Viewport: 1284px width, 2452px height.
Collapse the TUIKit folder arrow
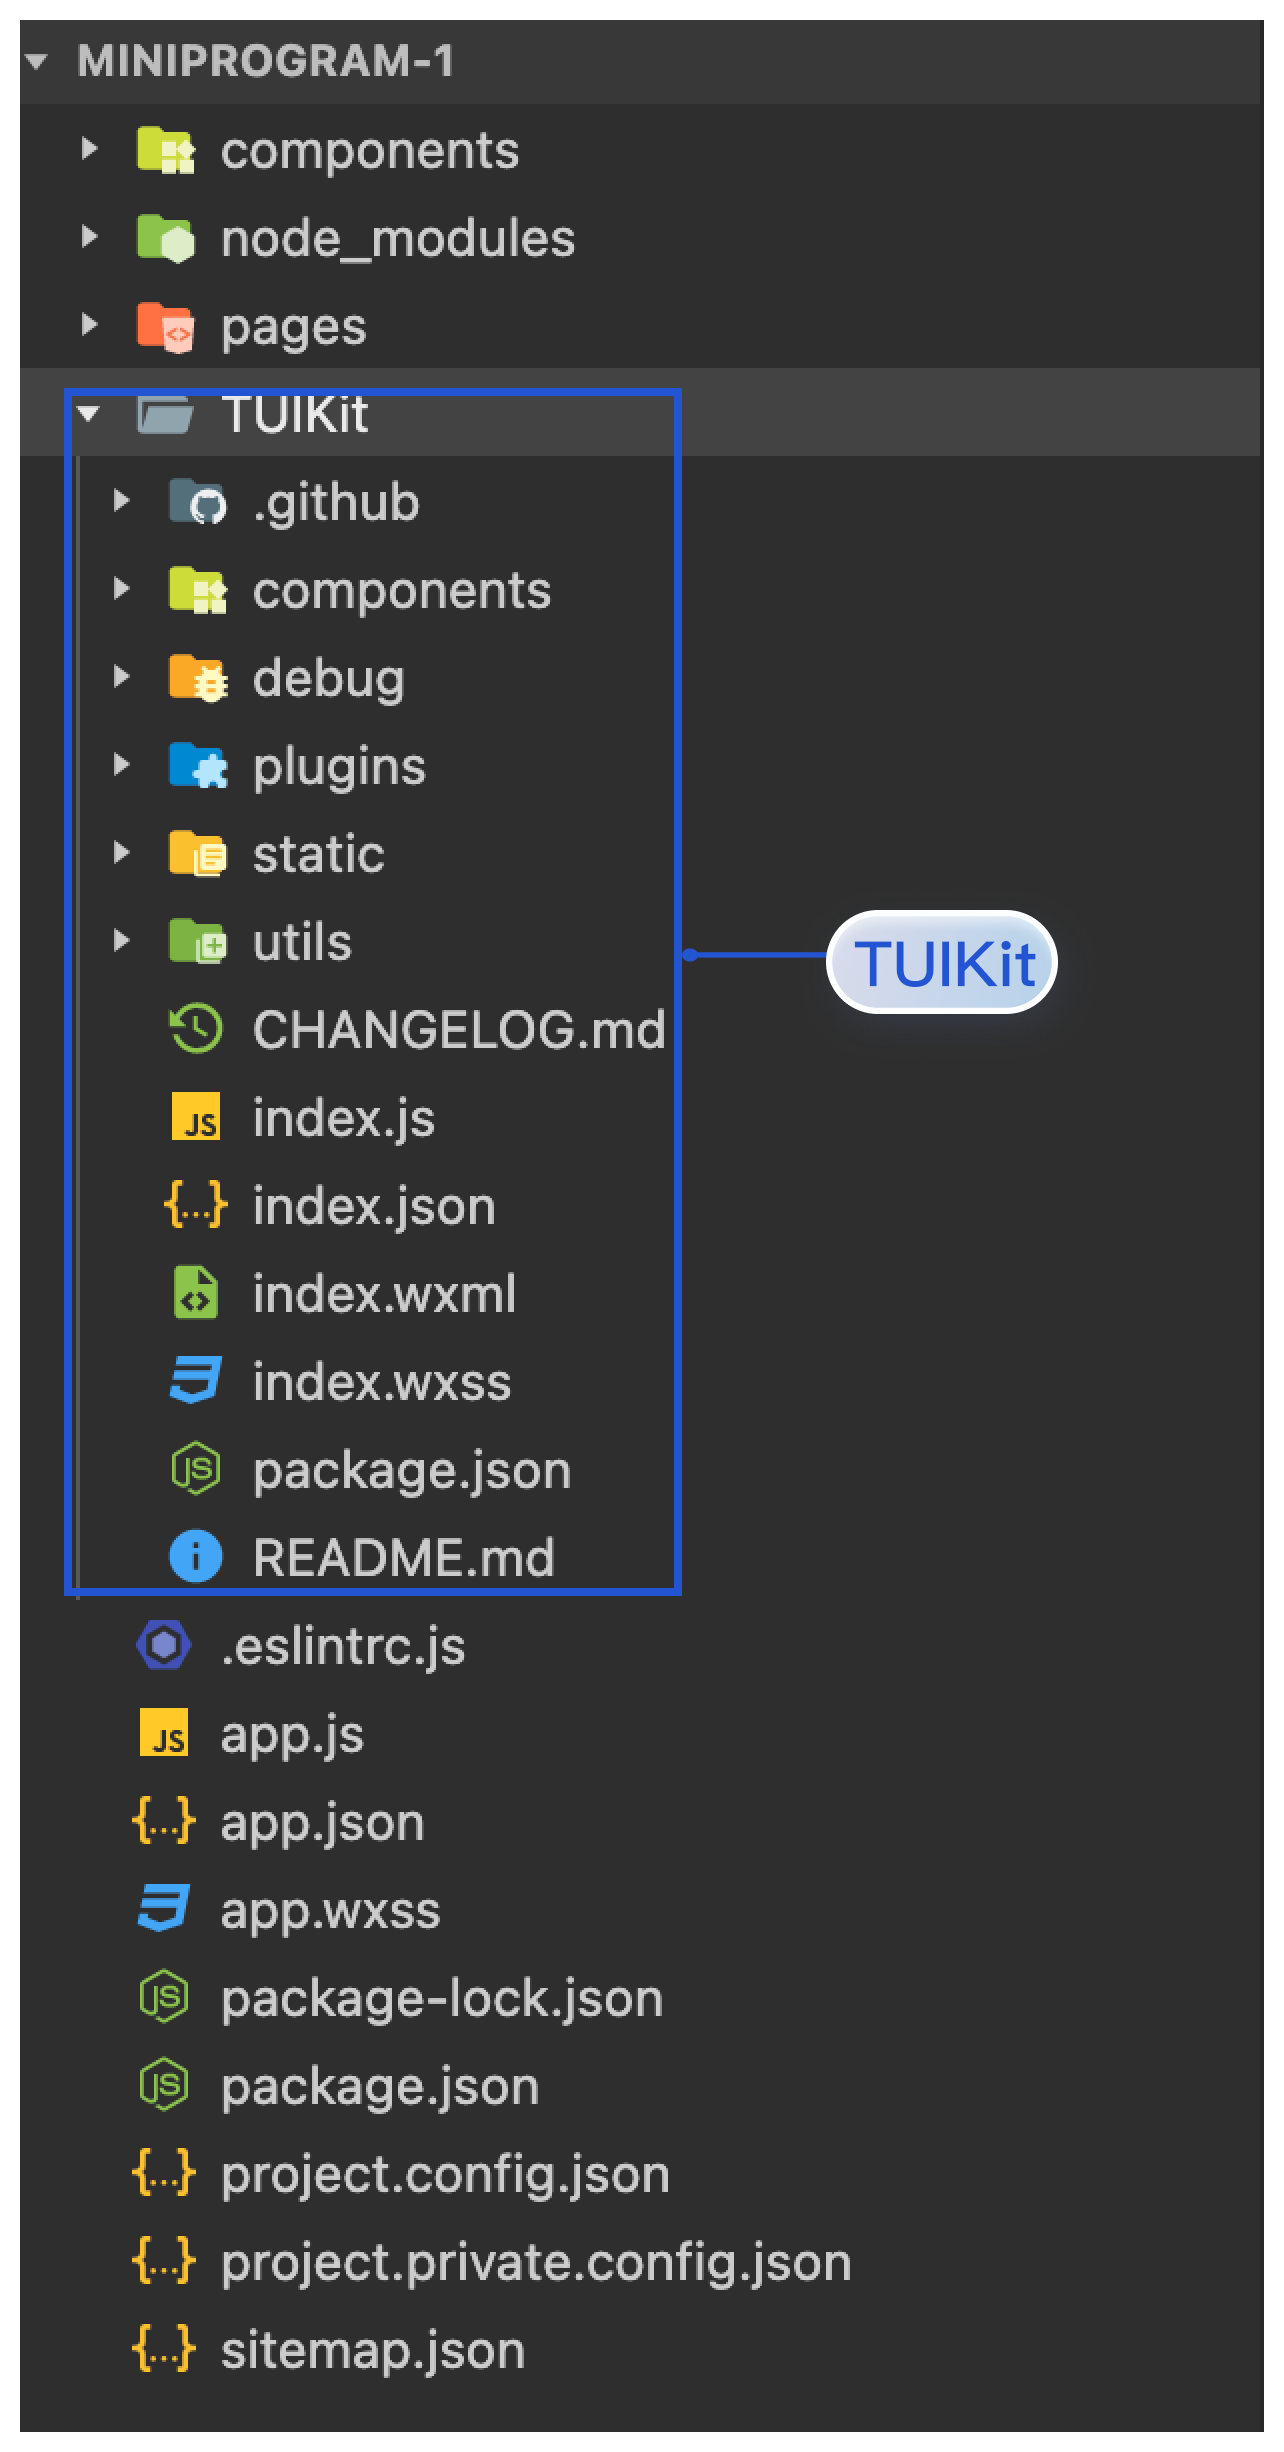(x=89, y=413)
